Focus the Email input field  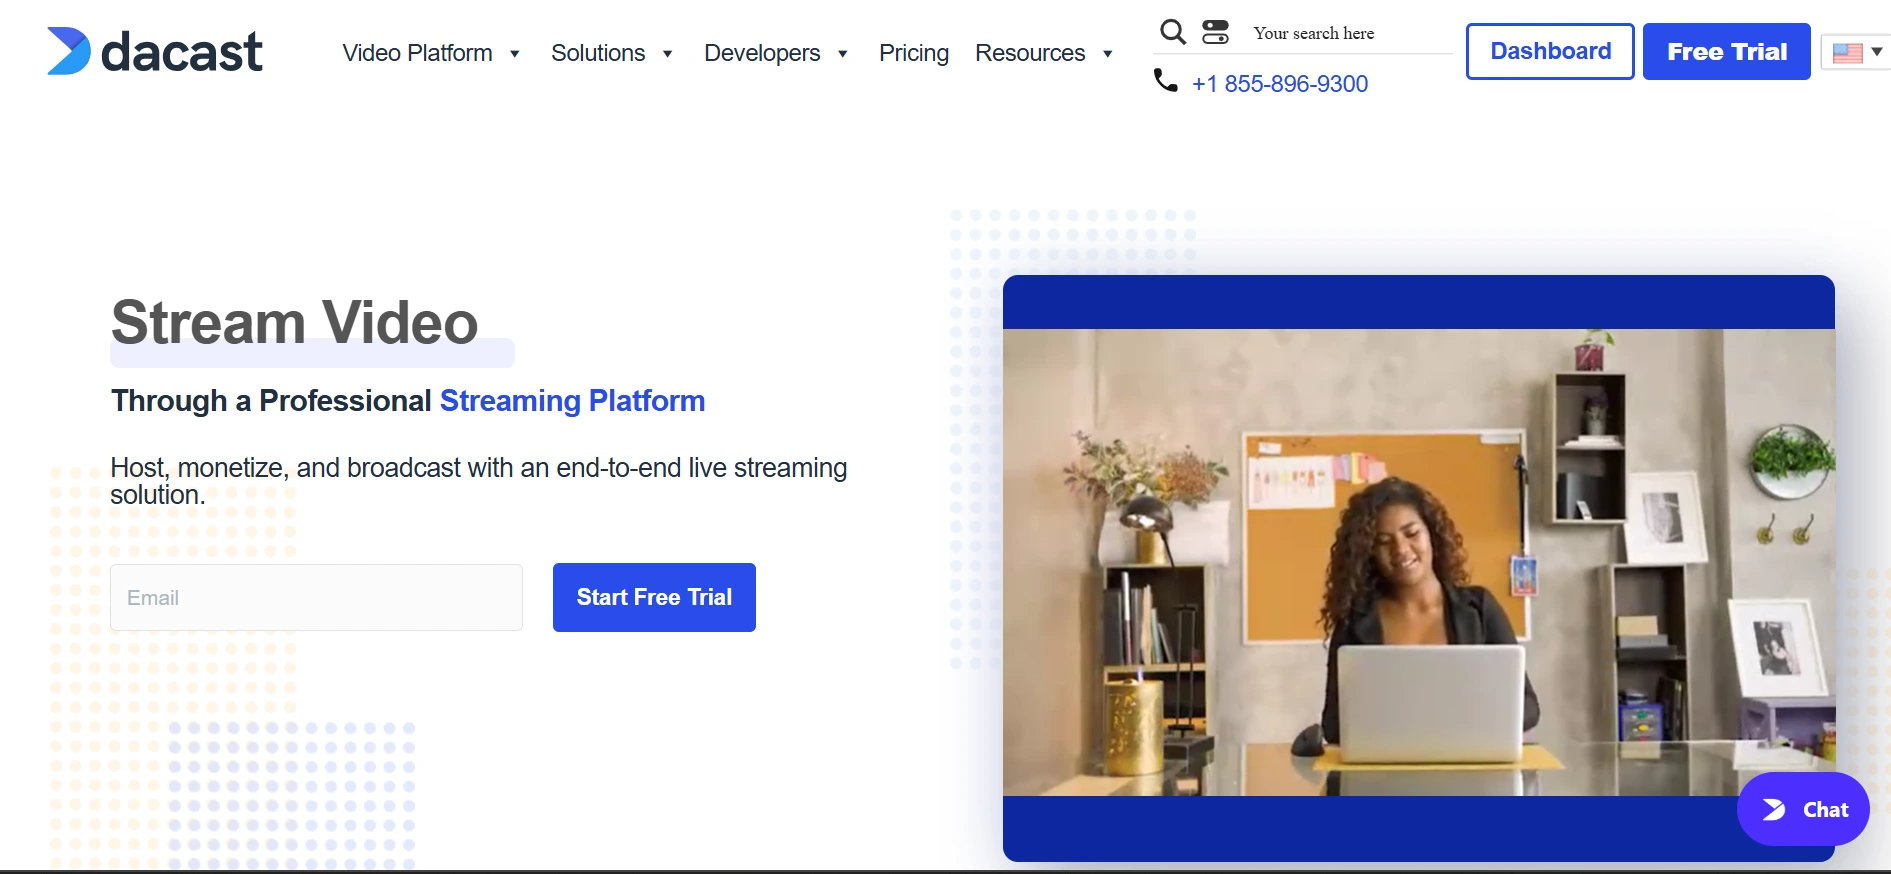[316, 597]
